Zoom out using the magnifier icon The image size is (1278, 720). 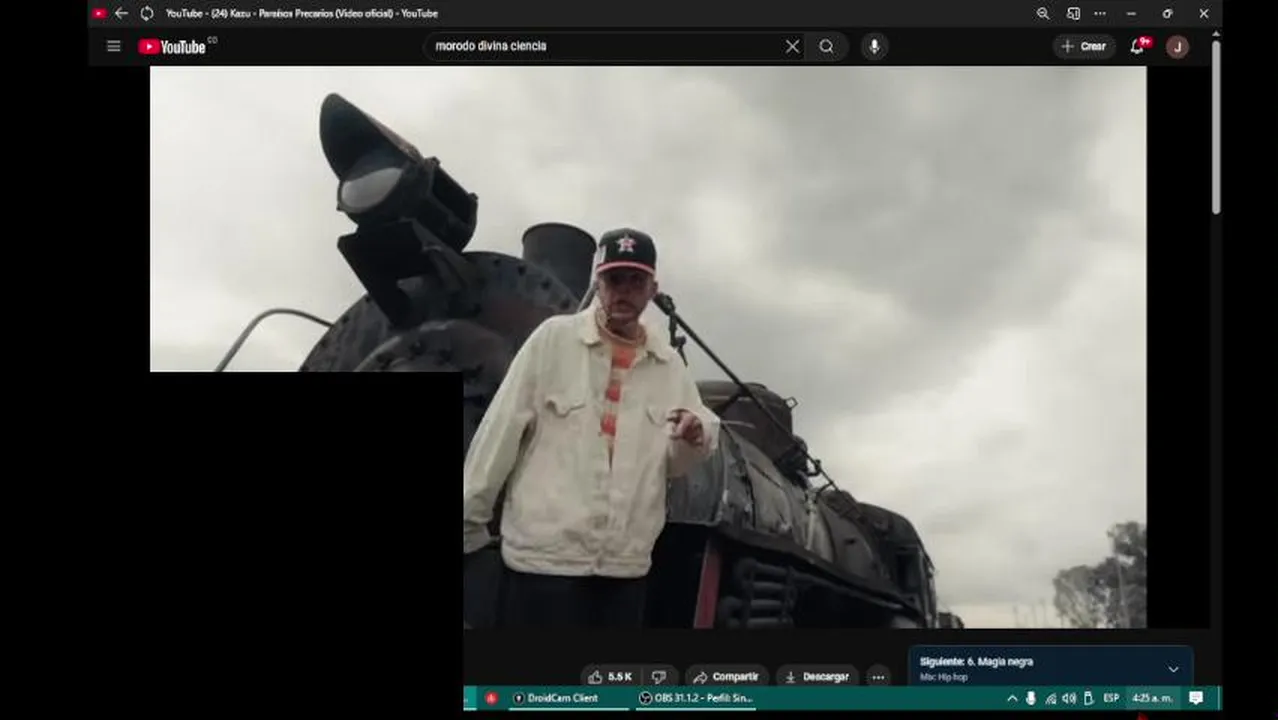coord(1043,14)
